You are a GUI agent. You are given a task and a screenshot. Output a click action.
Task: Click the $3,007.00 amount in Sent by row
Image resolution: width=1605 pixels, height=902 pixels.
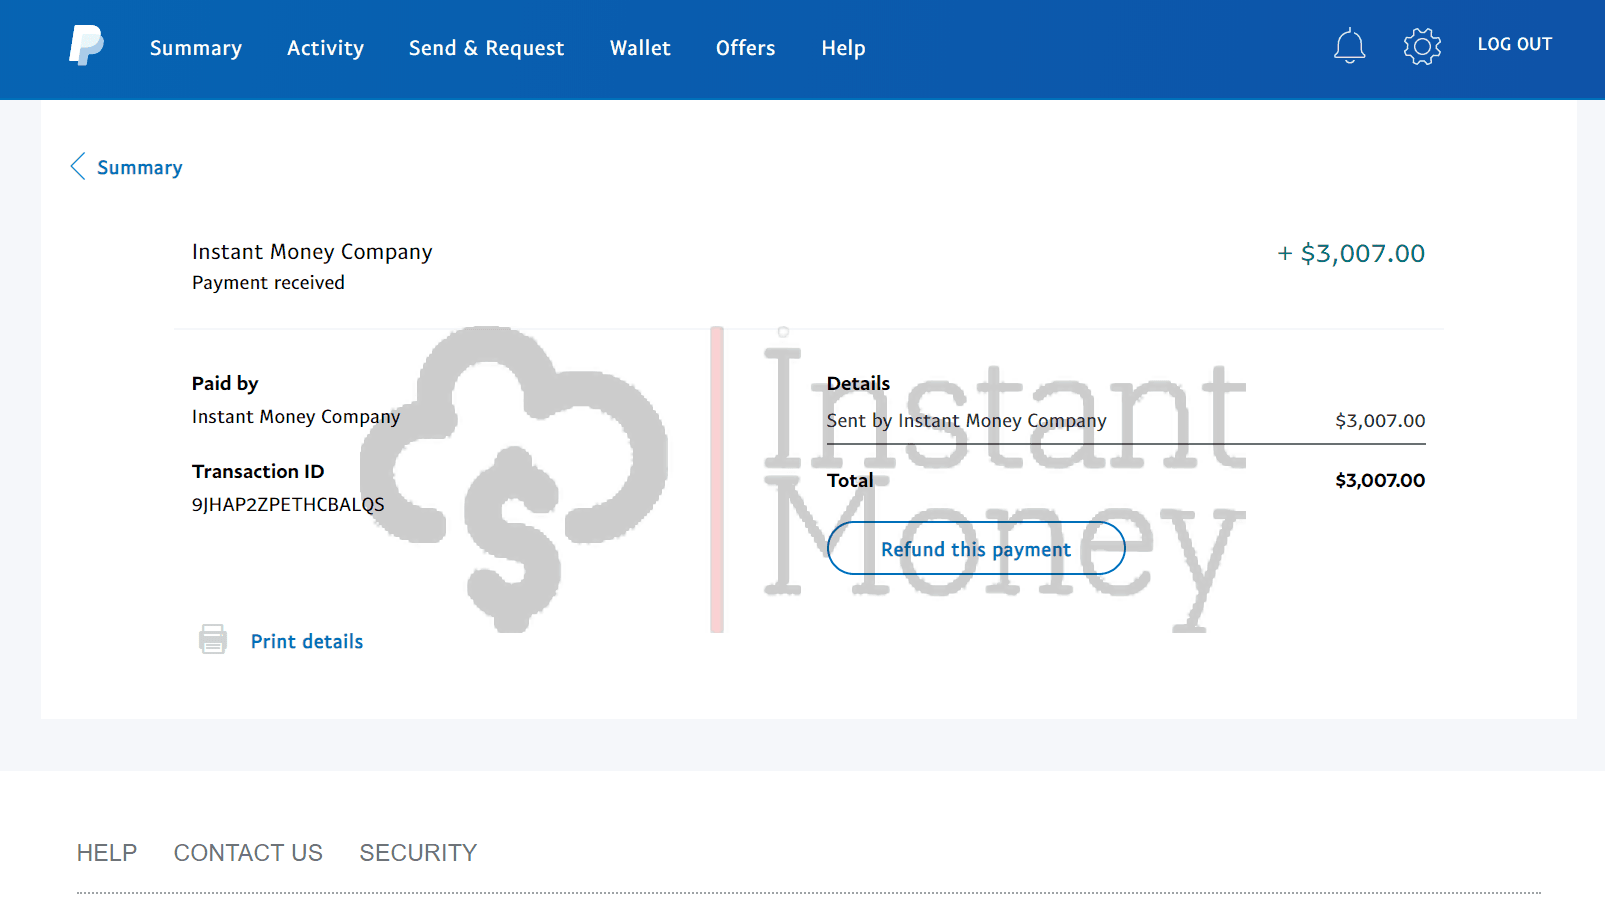(1380, 421)
